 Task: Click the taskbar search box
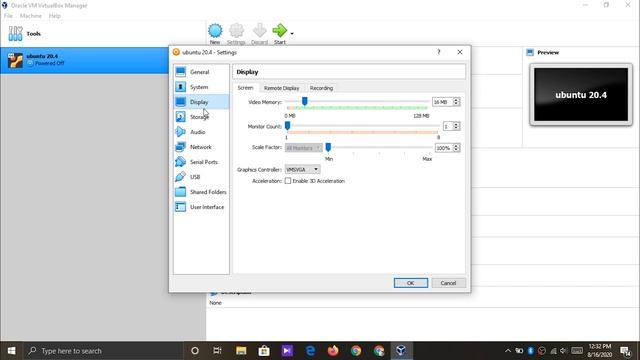point(102,351)
